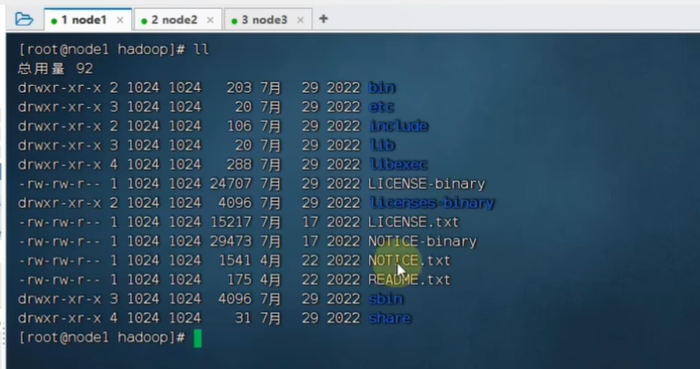Click the README.txt file name
The height and width of the screenshot is (369, 700).
pyautogui.click(x=409, y=280)
